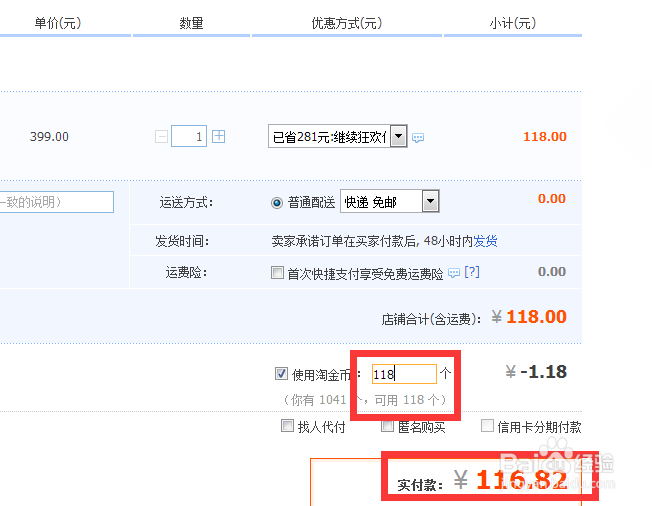Uncheck the 使用淘金币 checkbox
Screen dimensions: 652x506
point(281,374)
